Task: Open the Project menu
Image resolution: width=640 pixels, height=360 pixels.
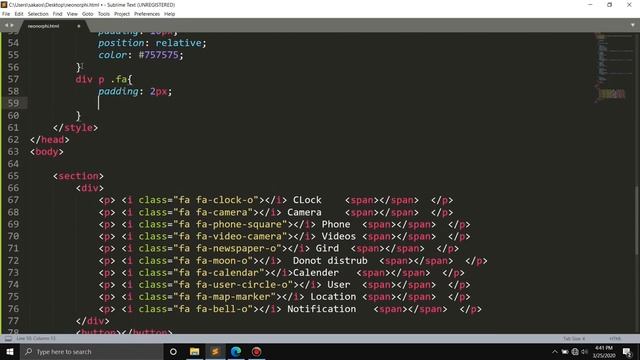Action: point(122,14)
